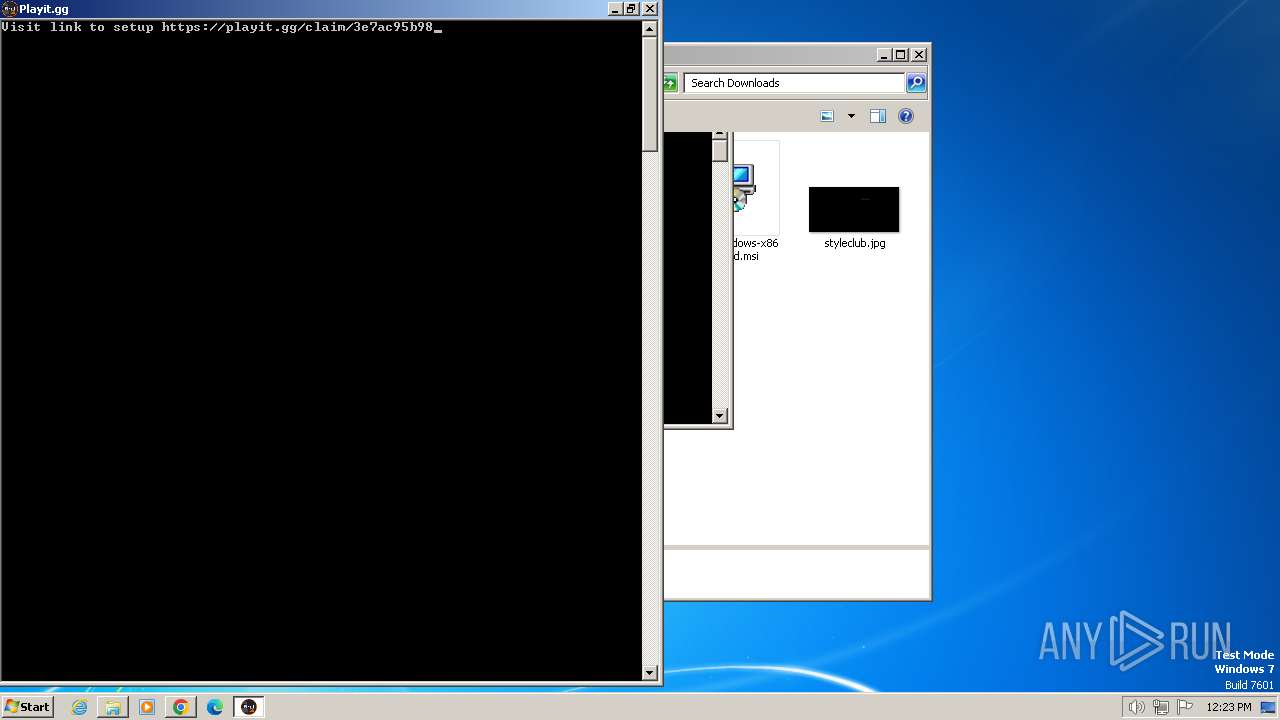
Task: Maximize the Downloads explorer window
Action: click(x=901, y=55)
